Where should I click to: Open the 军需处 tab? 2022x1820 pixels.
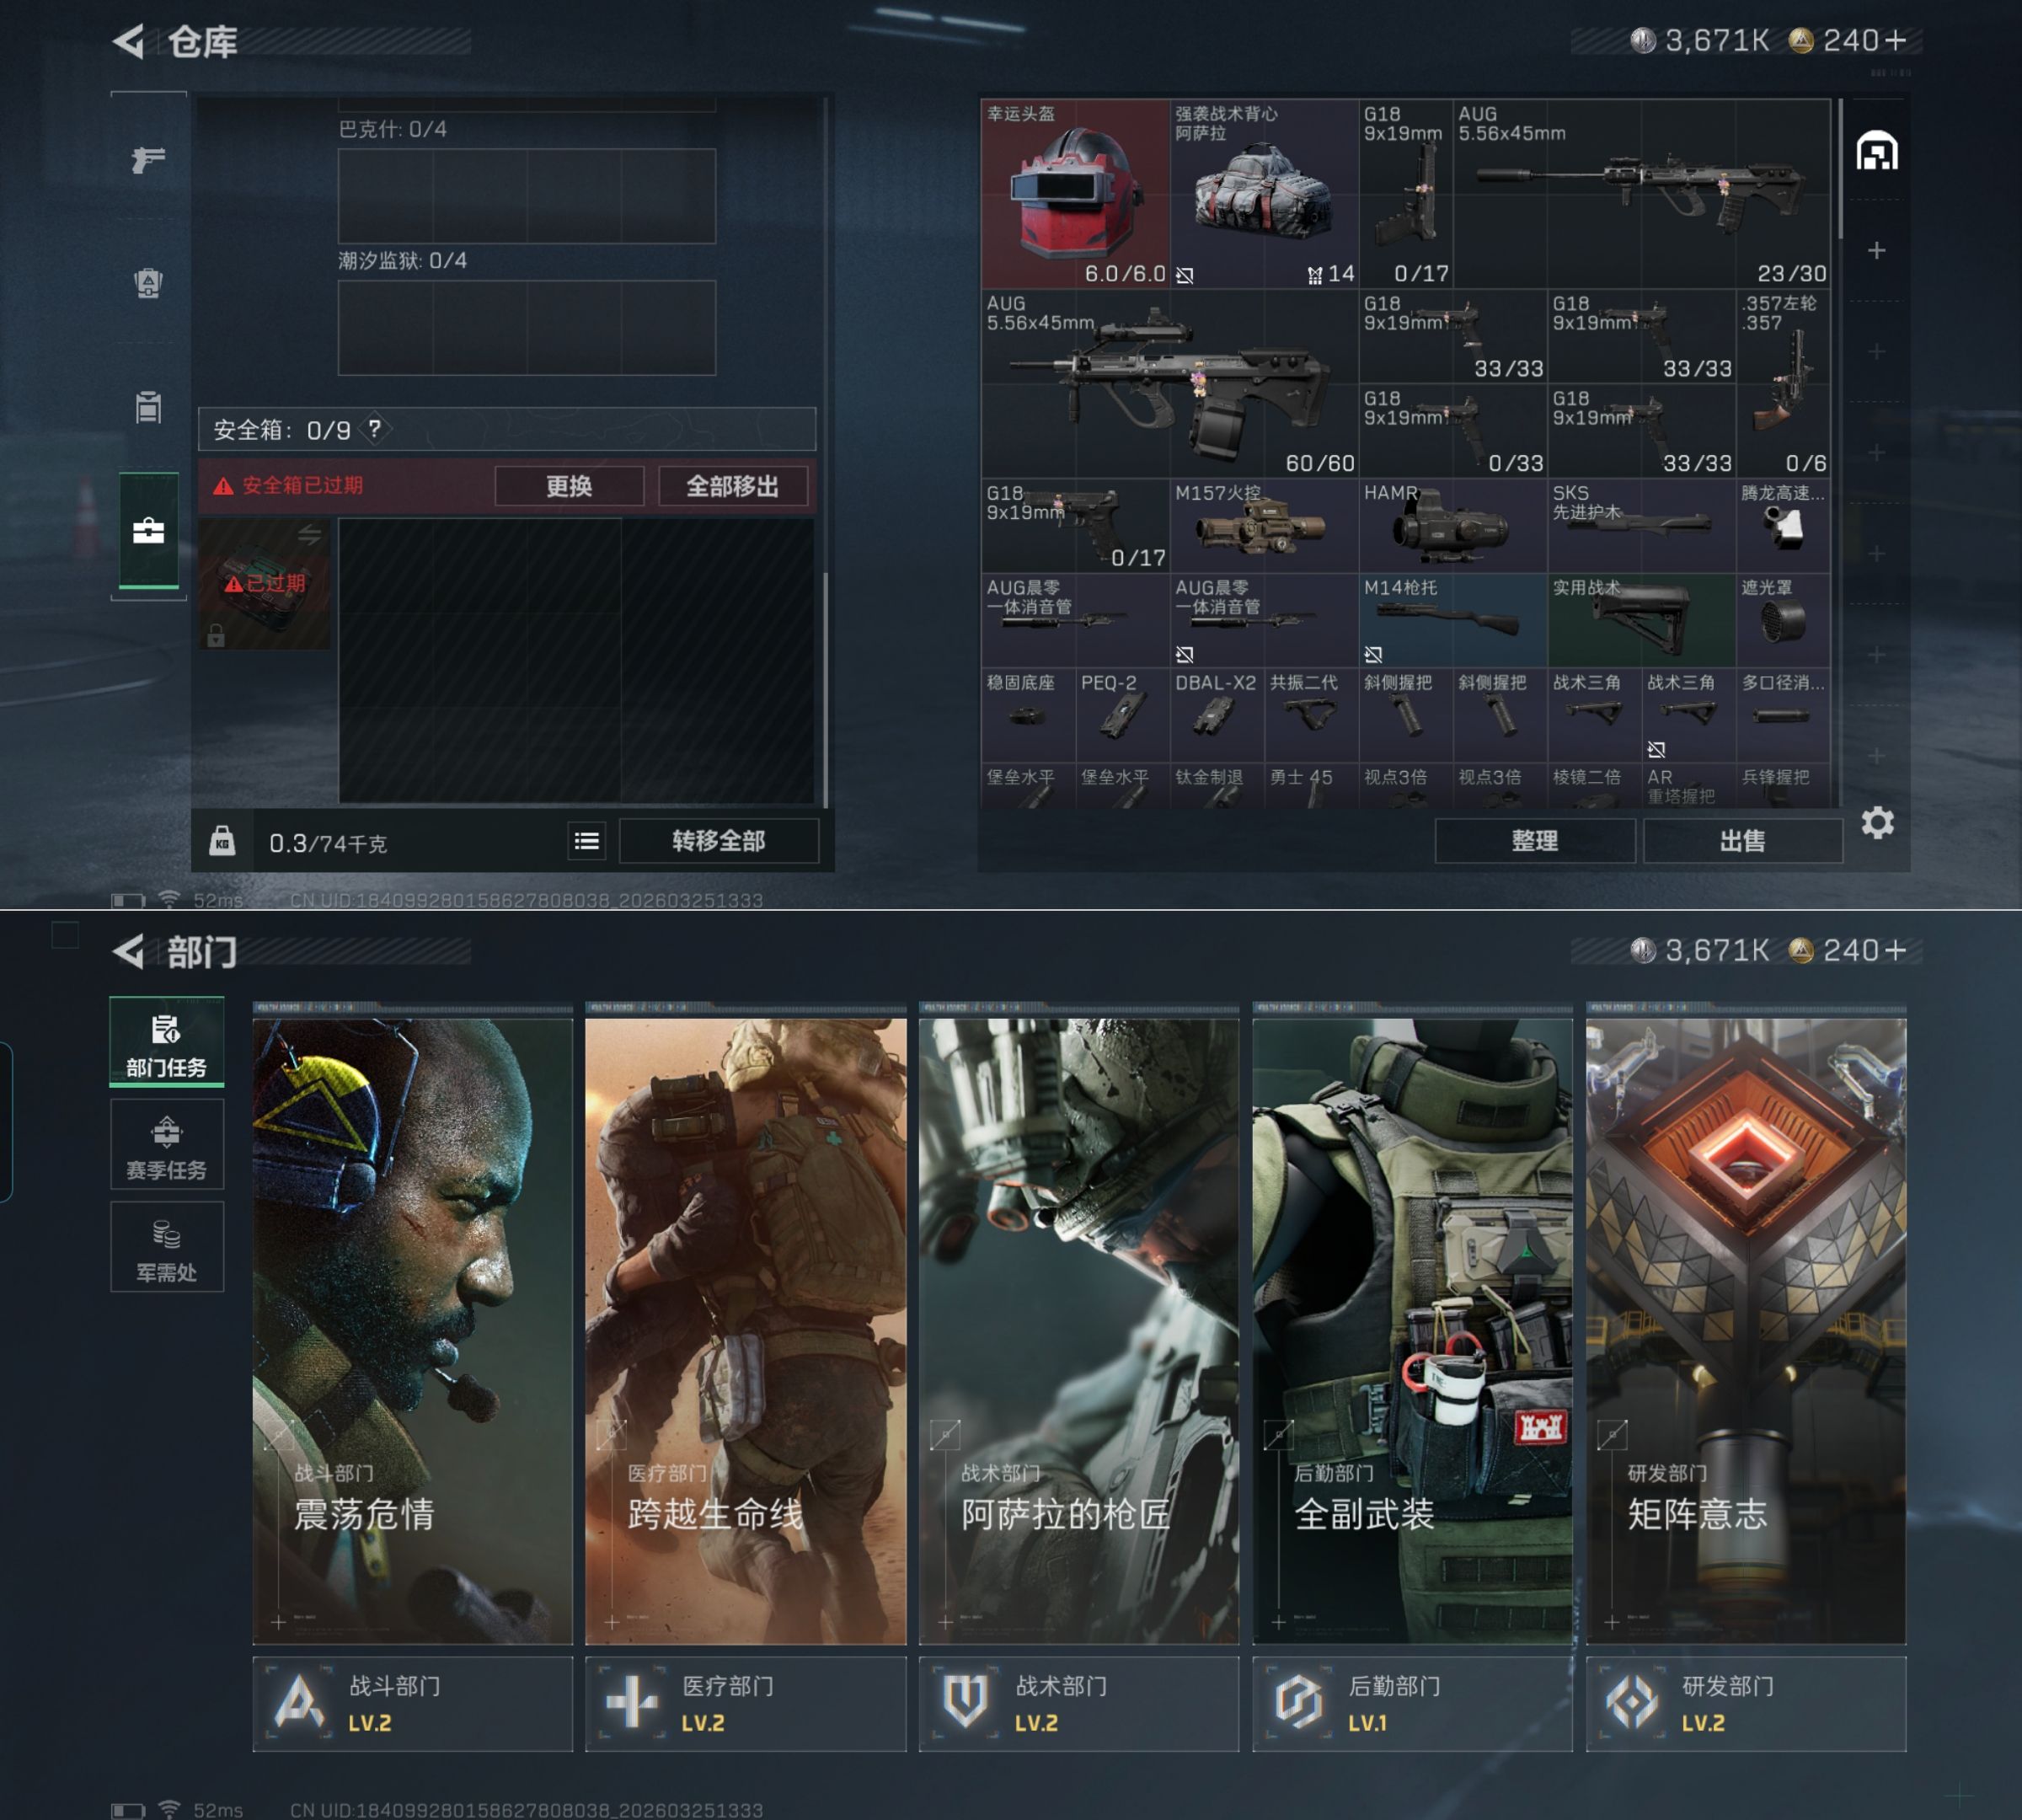(x=167, y=1249)
